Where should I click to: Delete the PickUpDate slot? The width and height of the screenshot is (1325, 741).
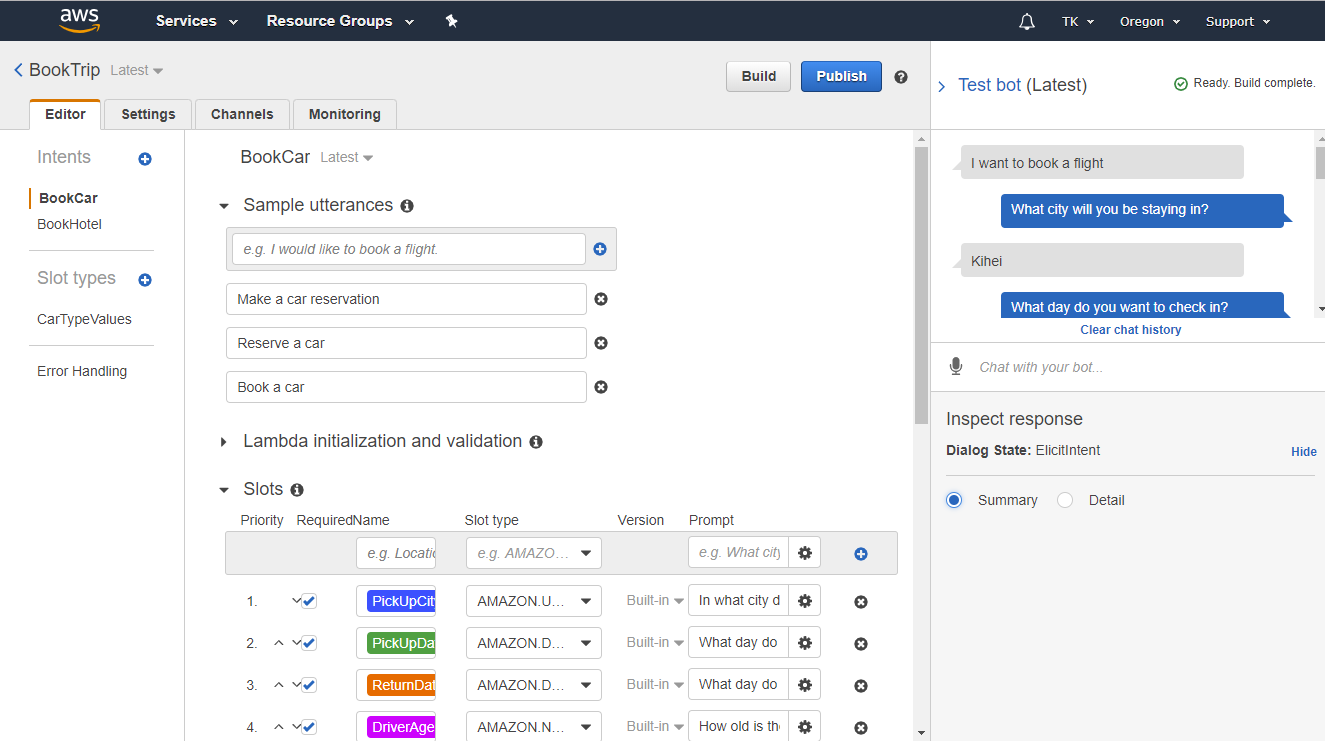(861, 644)
